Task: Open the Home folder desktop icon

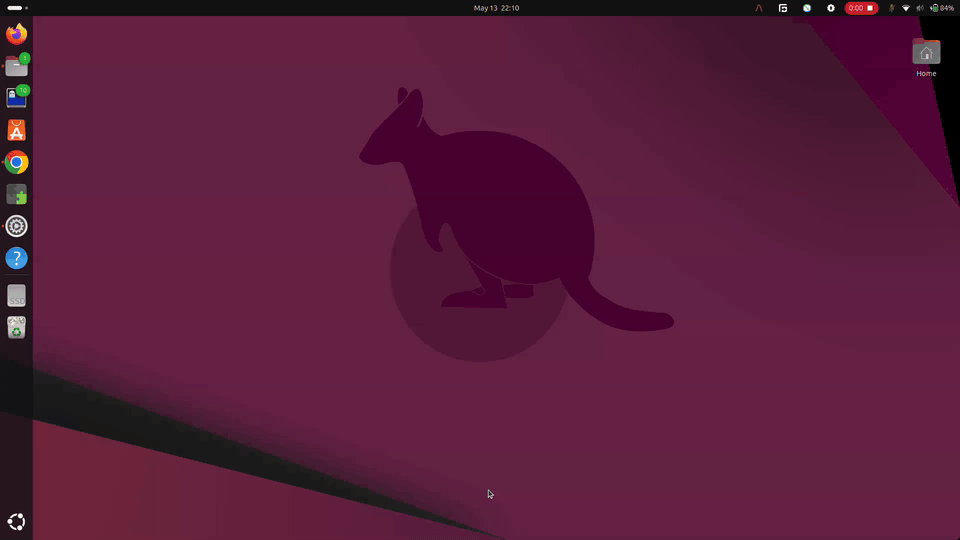Action: [x=926, y=58]
